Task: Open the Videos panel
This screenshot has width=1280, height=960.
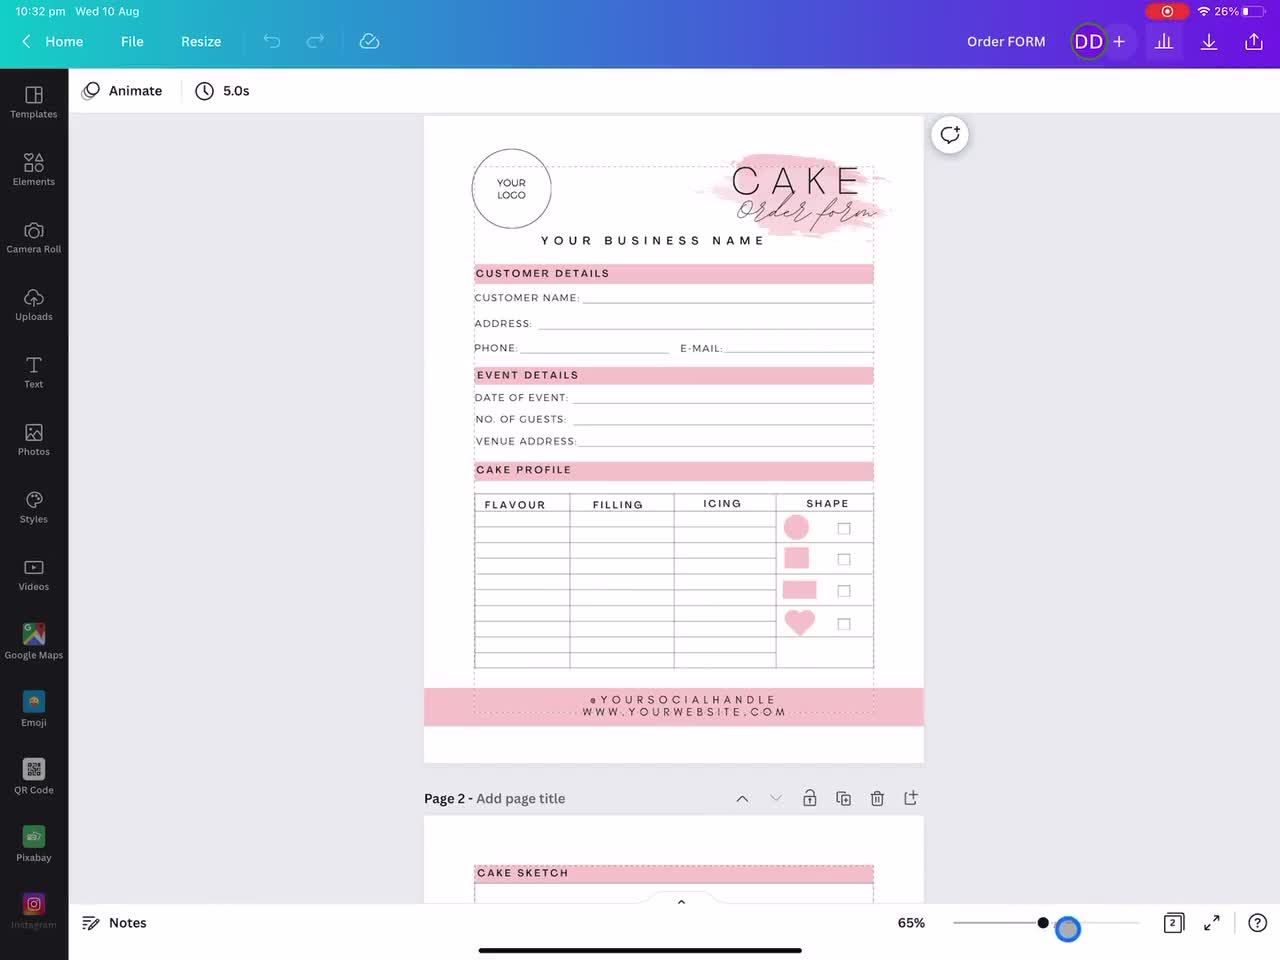Action: point(34,574)
